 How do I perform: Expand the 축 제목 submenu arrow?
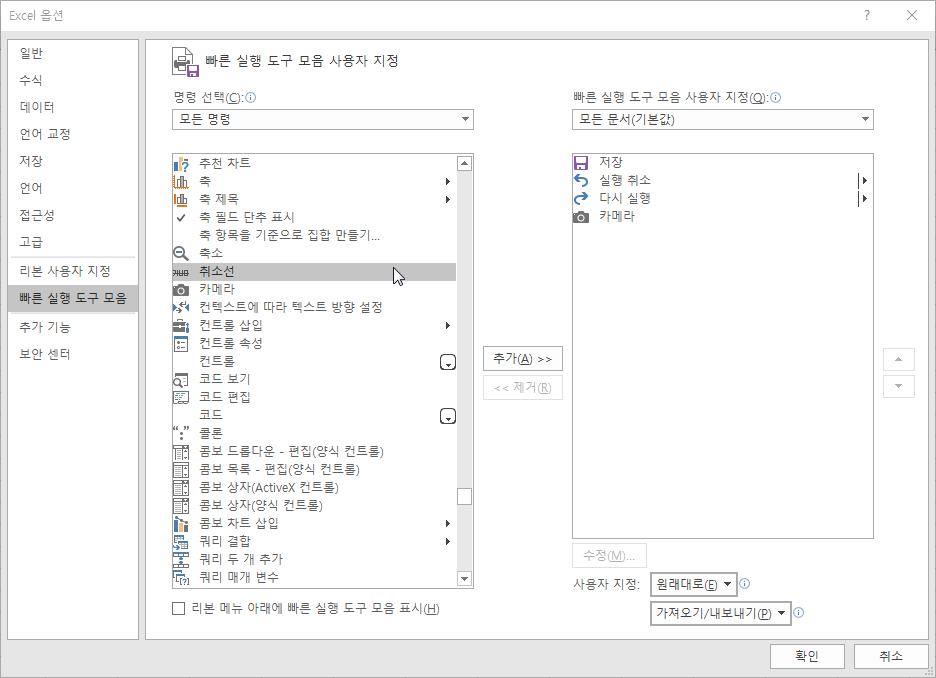(x=448, y=199)
